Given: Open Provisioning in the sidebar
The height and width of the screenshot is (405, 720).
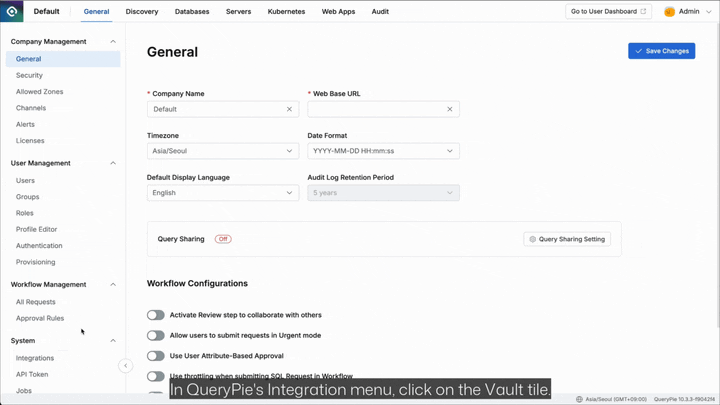Looking at the screenshot, I should [35, 262].
